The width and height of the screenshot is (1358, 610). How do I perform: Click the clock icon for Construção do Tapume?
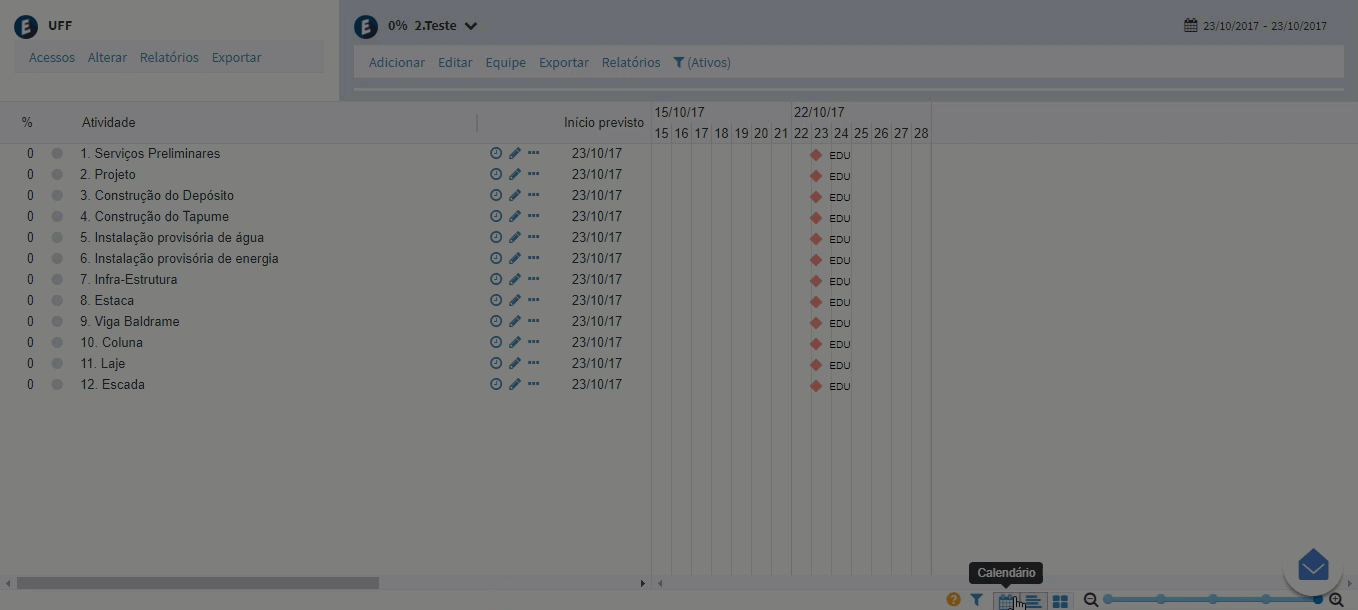[x=496, y=216]
